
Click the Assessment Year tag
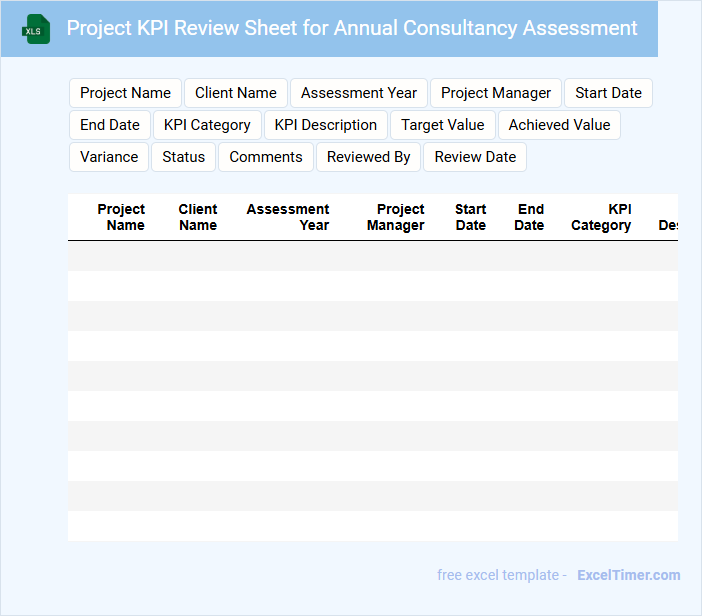(x=359, y=93)
